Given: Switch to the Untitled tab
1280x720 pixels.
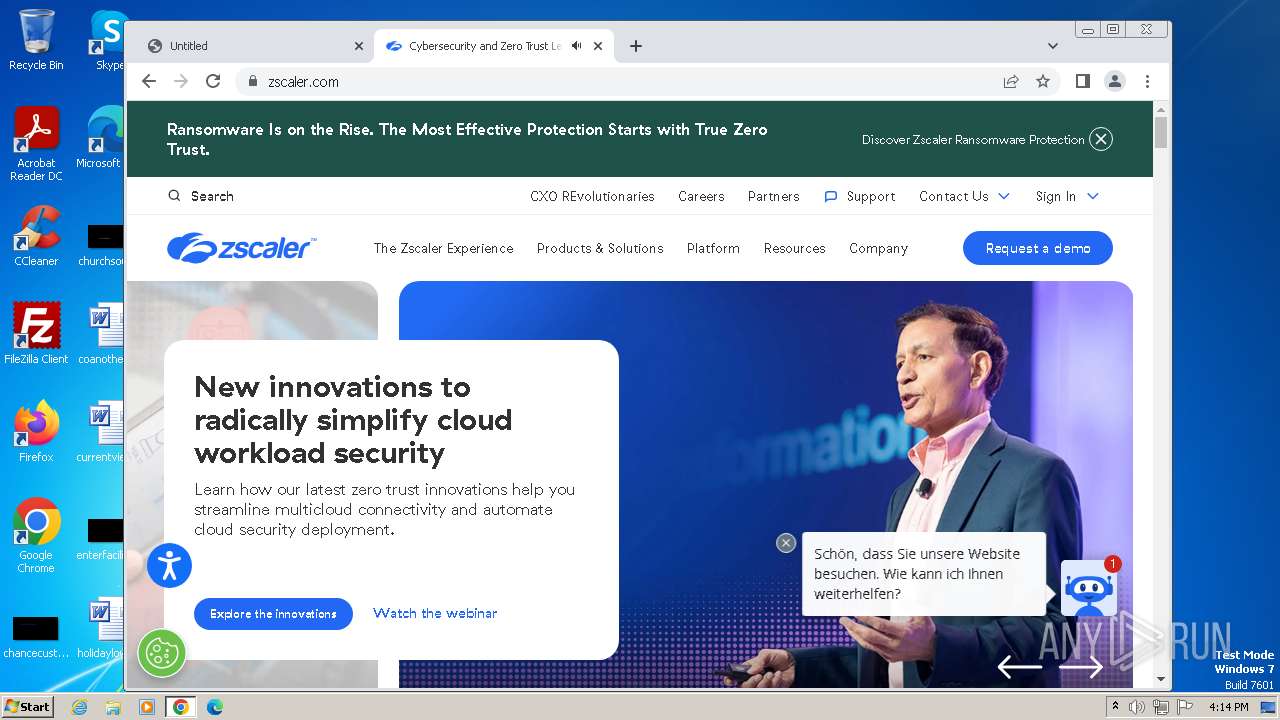Looking at the screenshot, I should click(x=254, y=46).
